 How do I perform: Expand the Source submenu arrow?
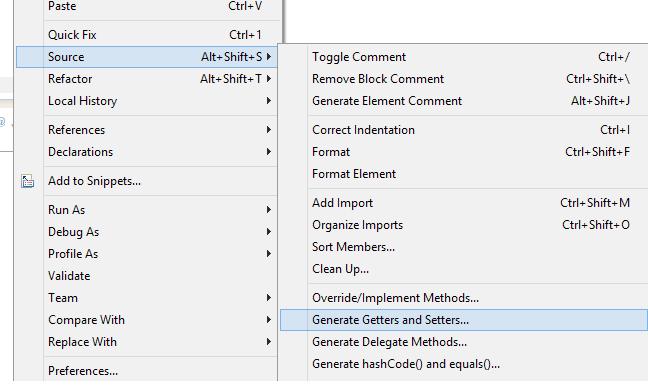coord(269,57)
